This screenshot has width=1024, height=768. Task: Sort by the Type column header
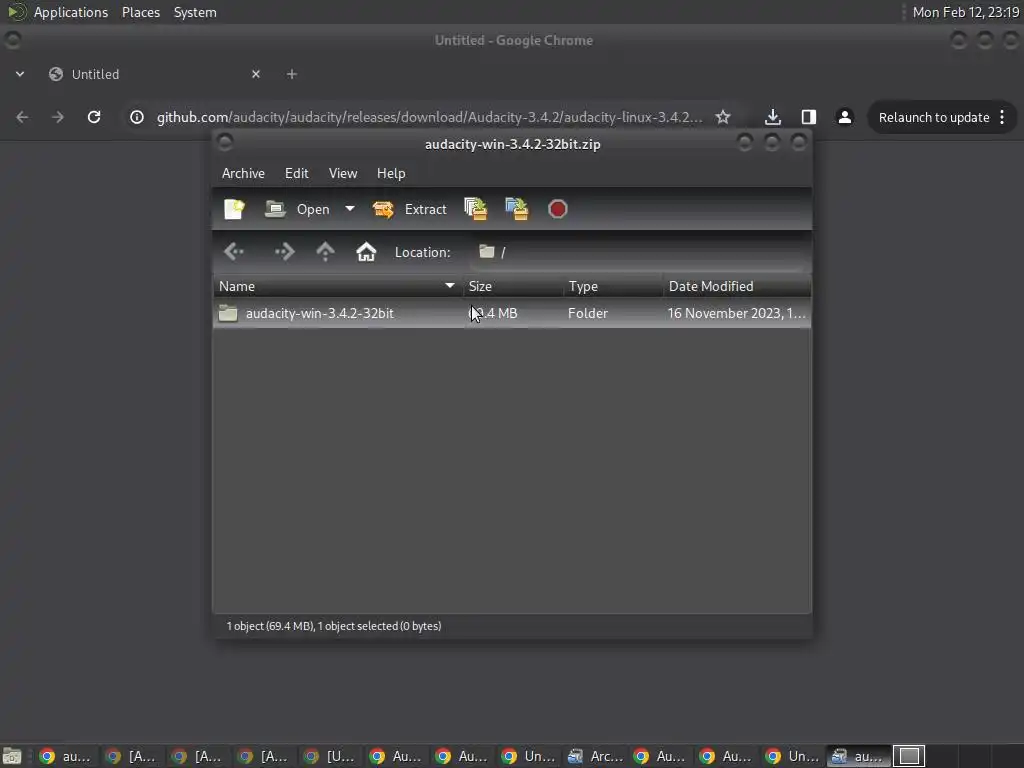[613, 286]
